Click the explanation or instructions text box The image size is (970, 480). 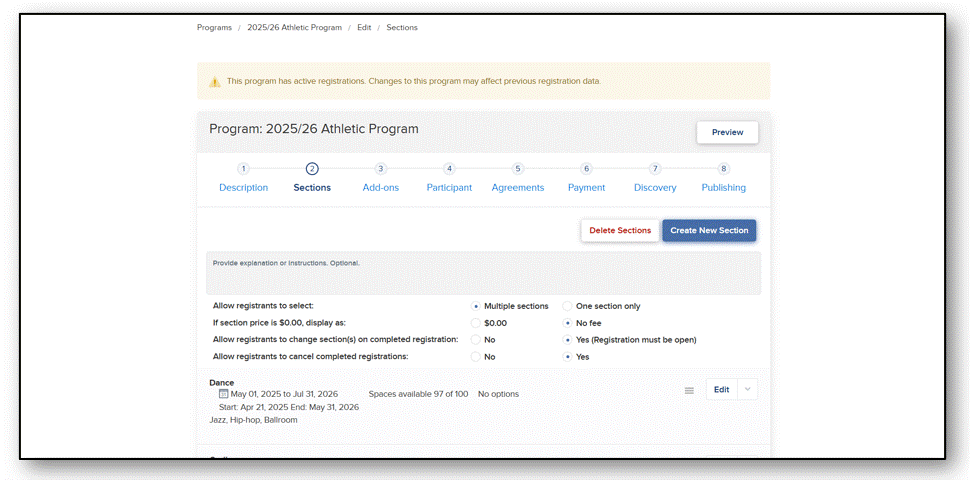pyautogui.click(x=484, y=273)
